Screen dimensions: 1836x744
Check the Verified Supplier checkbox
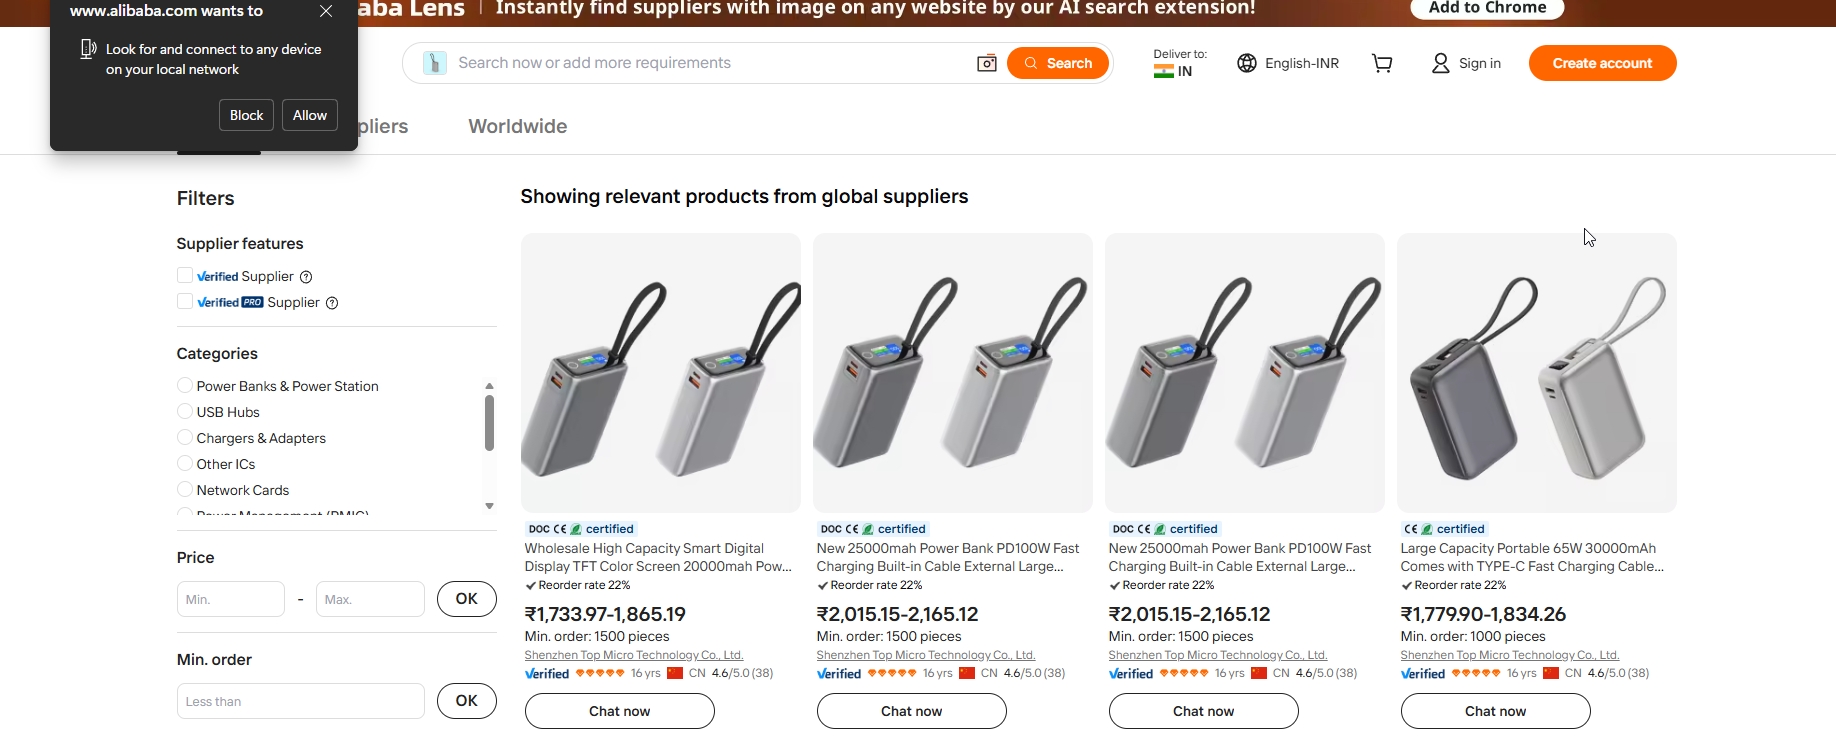(x=185, y=276)
